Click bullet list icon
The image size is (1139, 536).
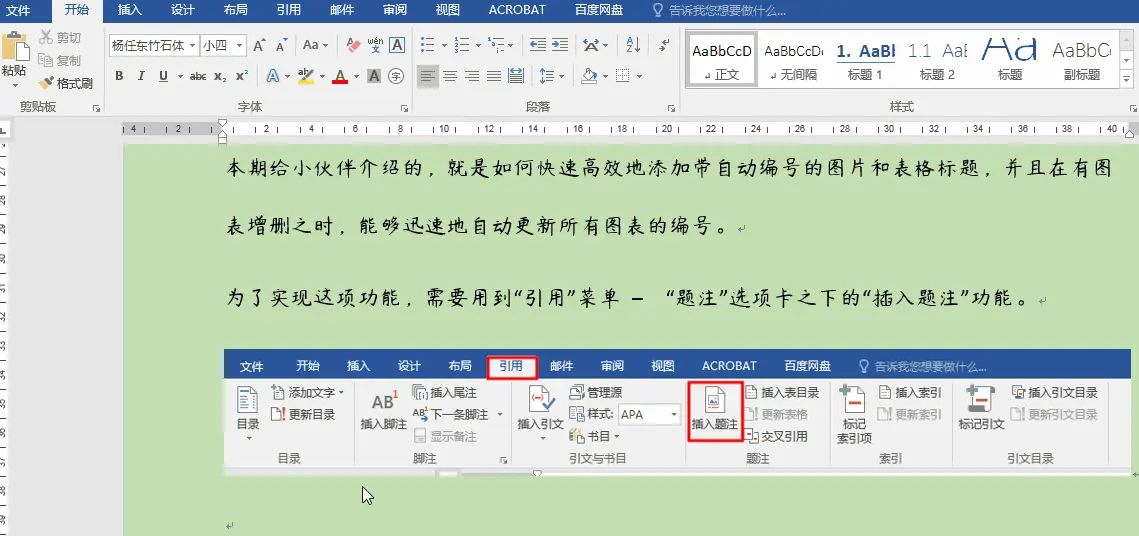pos(429,46)
